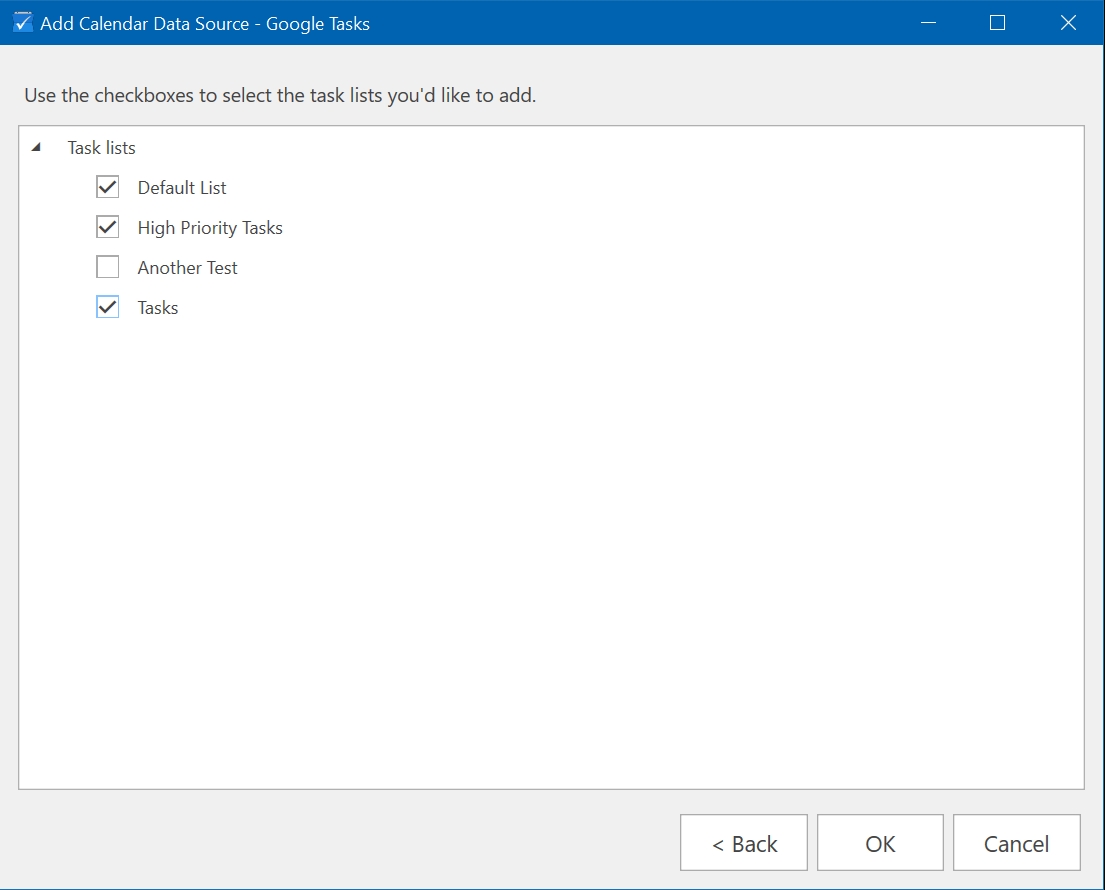
Task: Minimize the Add Calendar Data Source window
Action: click(x=929, y=23)
